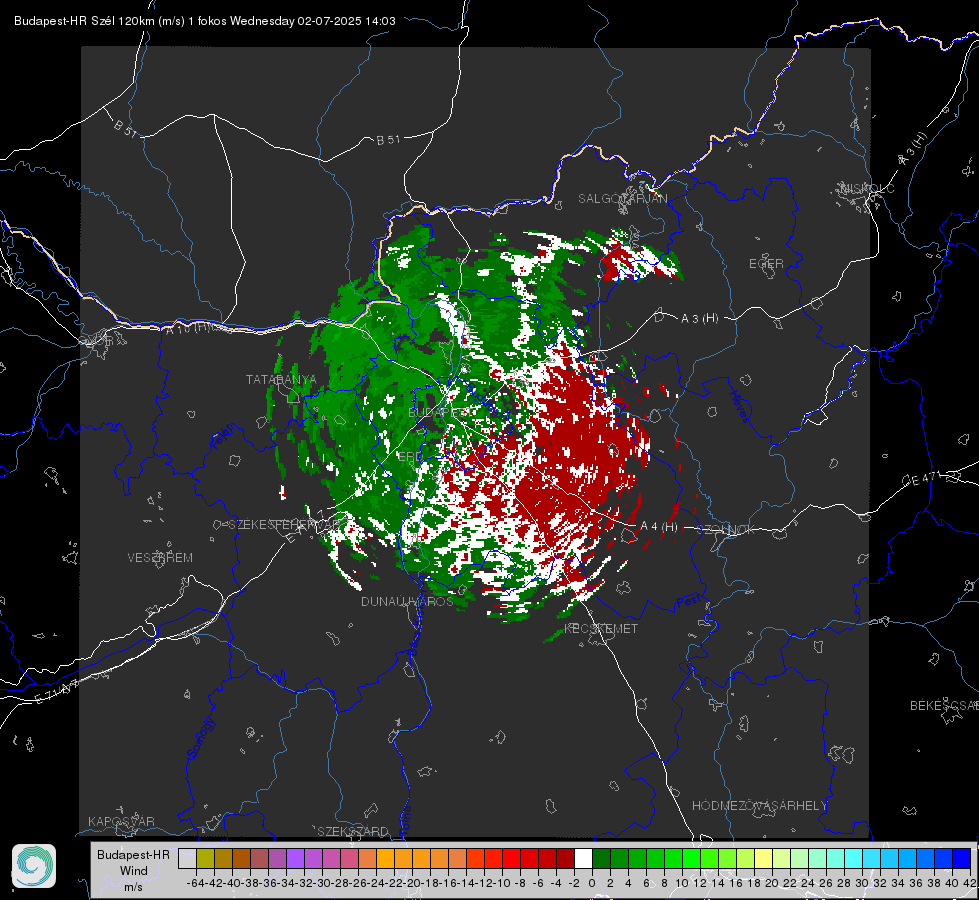
Task: Click the HÓDMEZŐVÁSÁRHELY city label
Action: coord(759,806)
